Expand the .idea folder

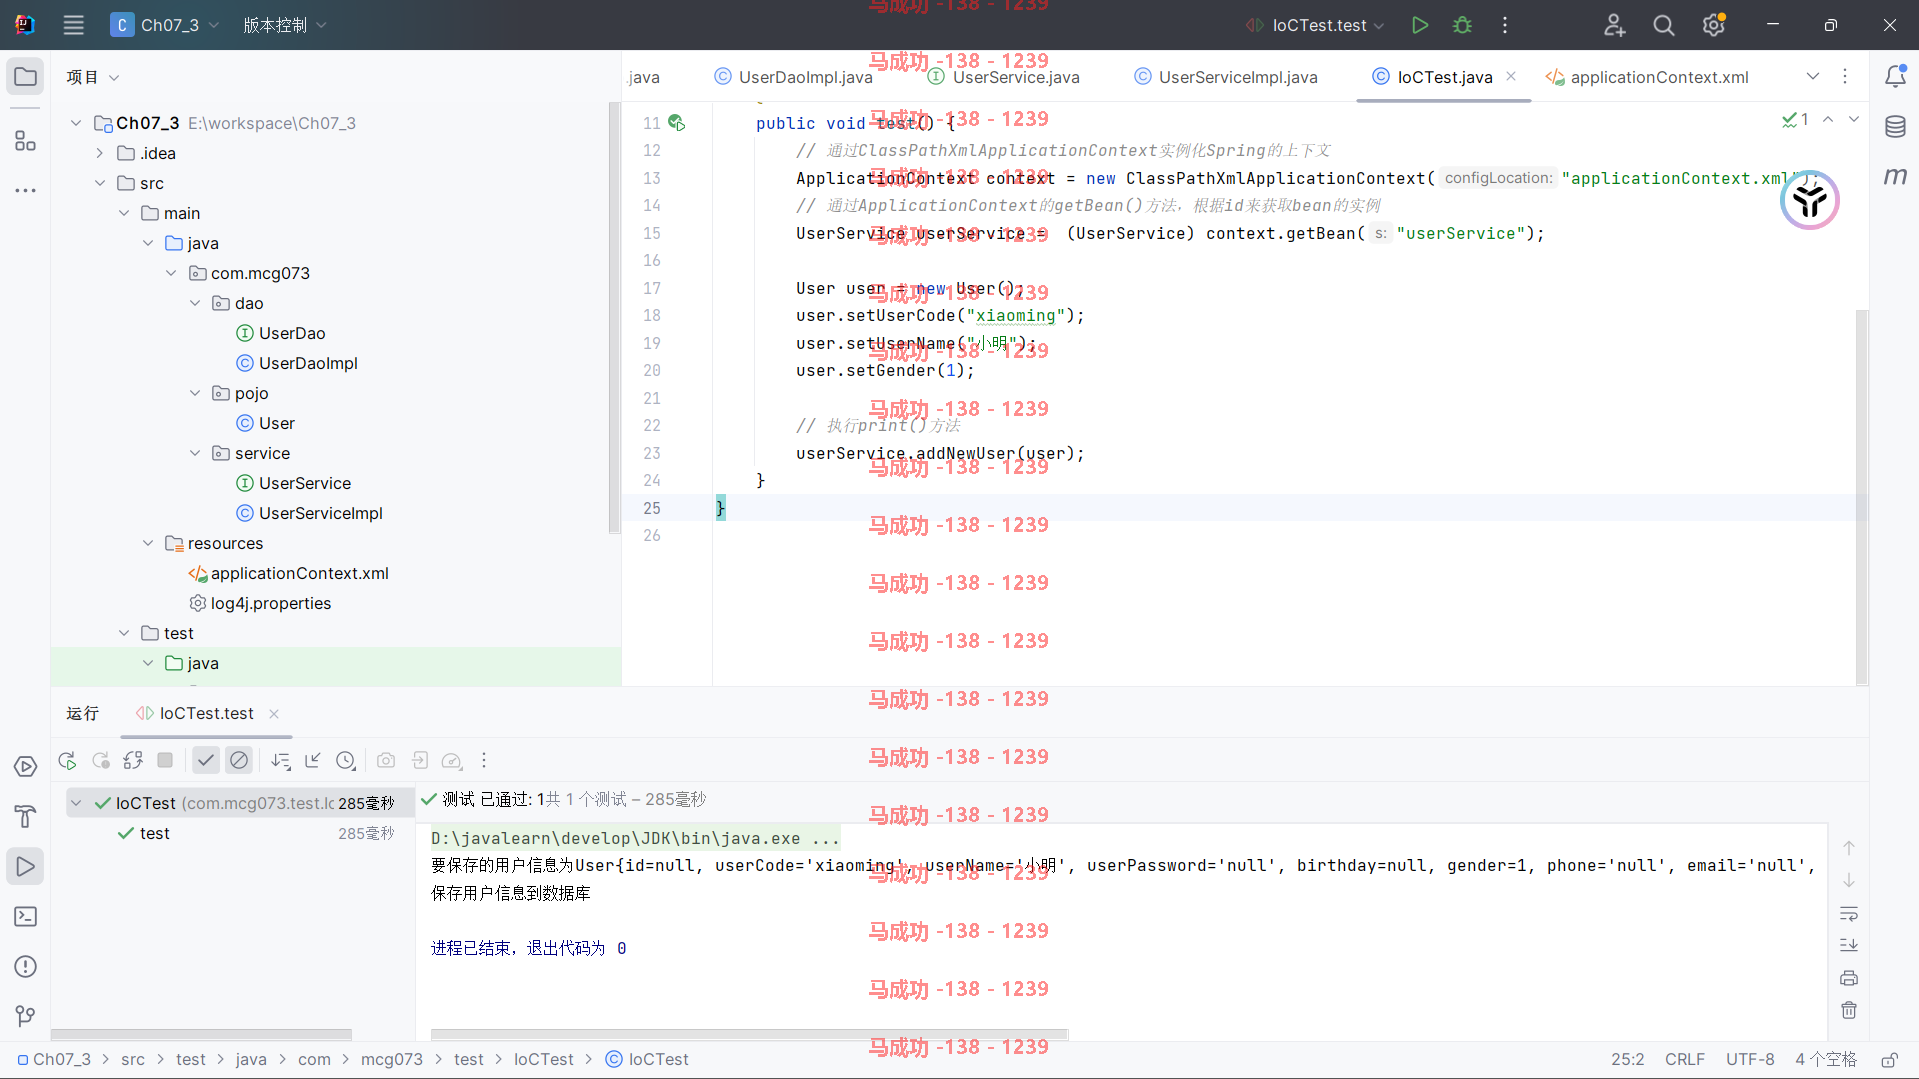coord(100,153)
